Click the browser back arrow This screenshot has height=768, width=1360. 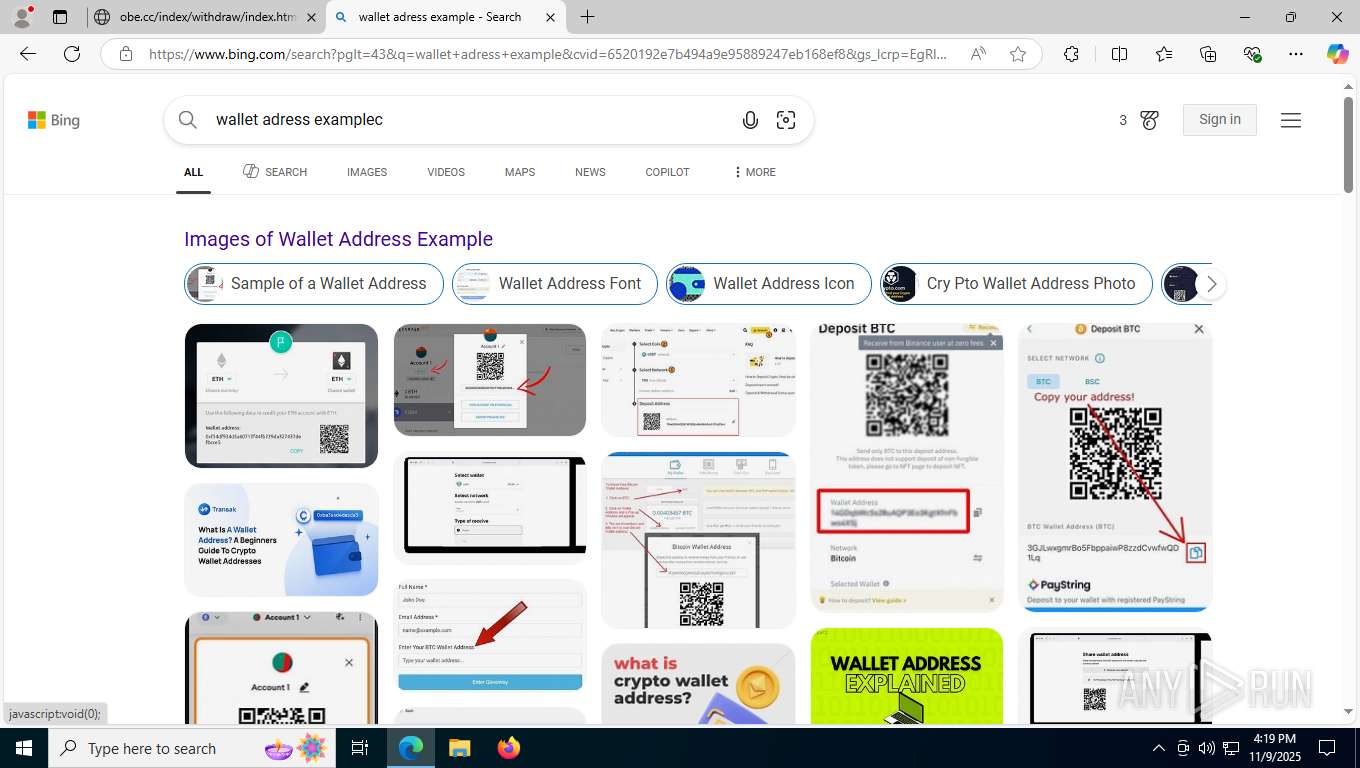coord(28,54)
